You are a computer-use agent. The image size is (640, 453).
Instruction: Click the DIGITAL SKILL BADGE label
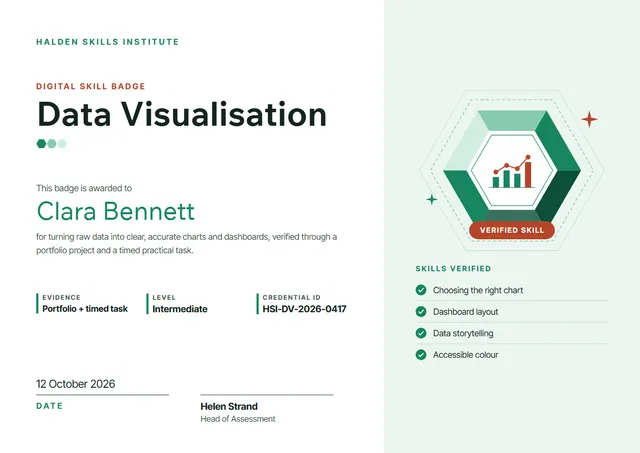click(x=91, y=86)
